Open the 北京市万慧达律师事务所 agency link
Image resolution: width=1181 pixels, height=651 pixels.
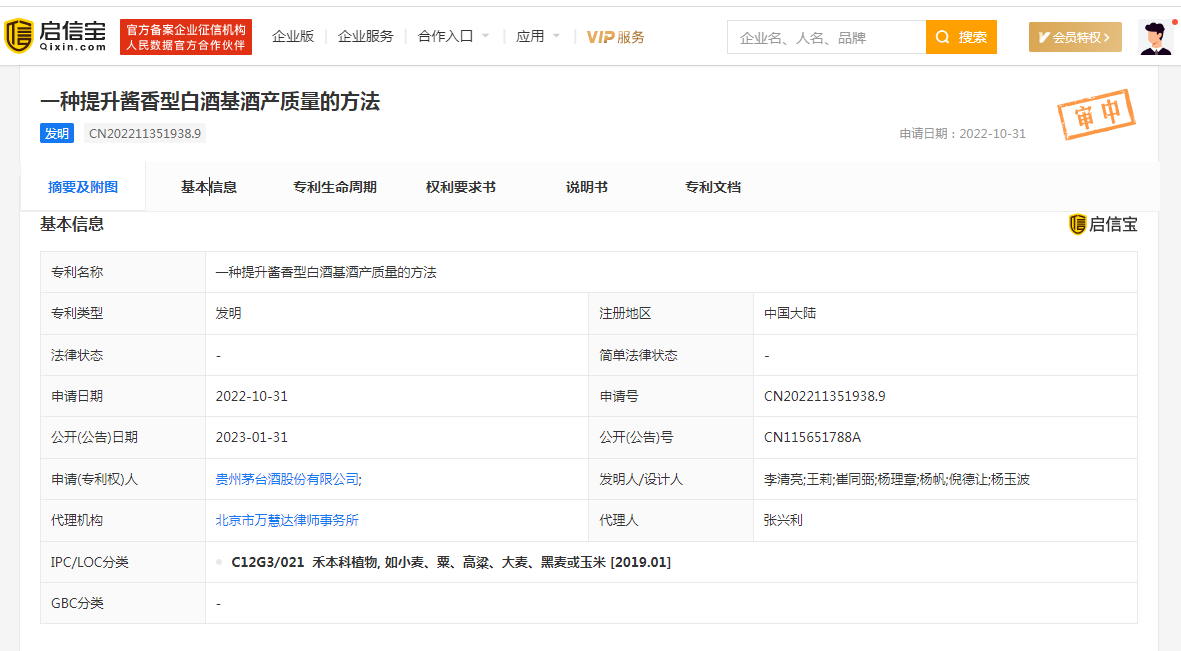click(x=287, y=521)
